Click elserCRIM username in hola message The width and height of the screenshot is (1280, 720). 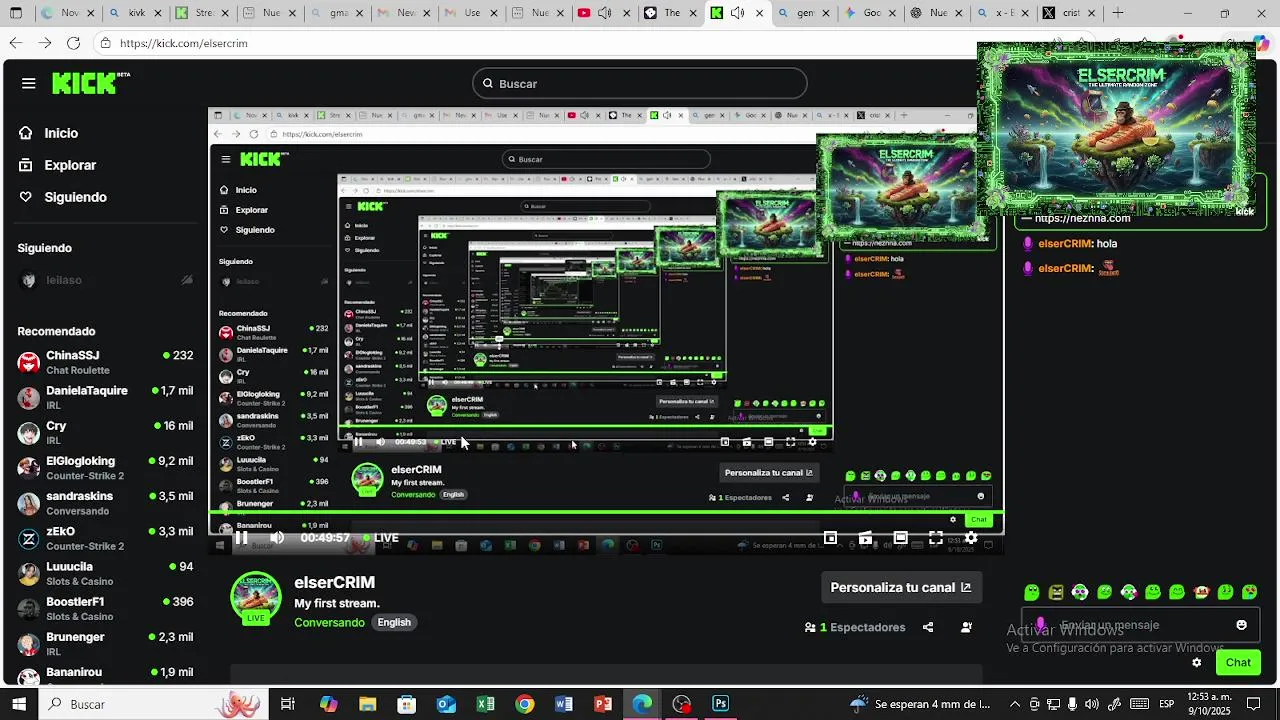pyautogui.click(x=1064, y=243)
